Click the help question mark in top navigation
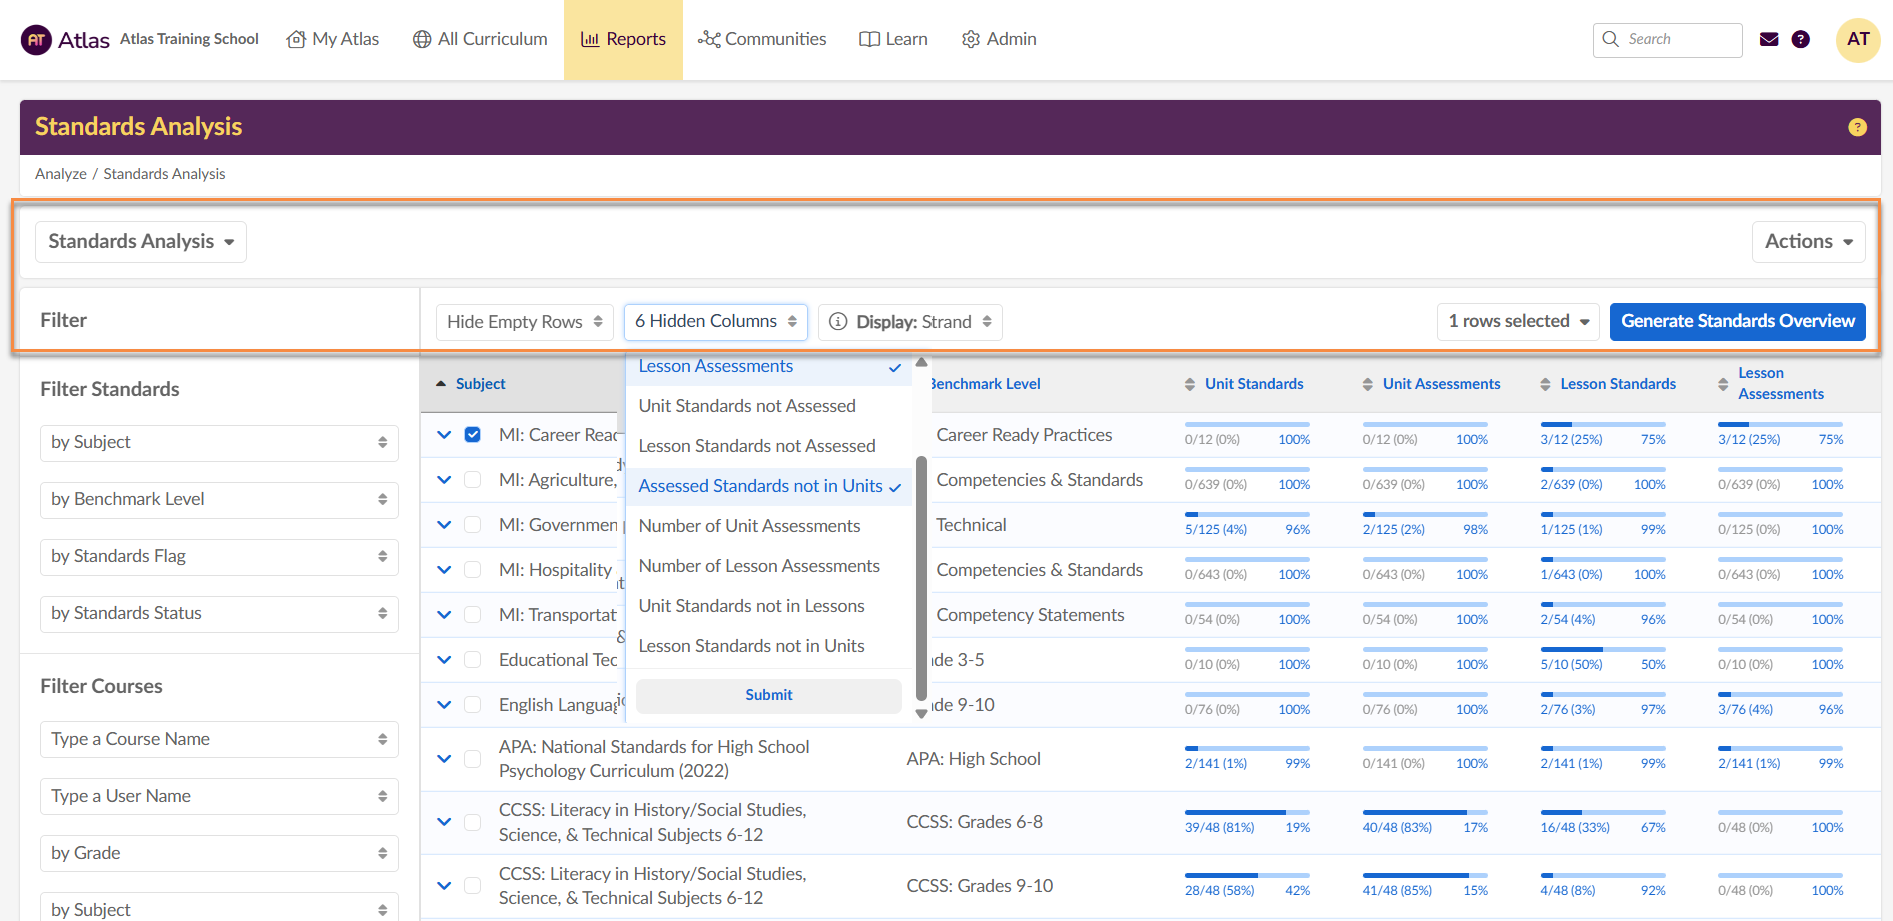Screen dimensions: 1893x921 (x=1800, y=40)
